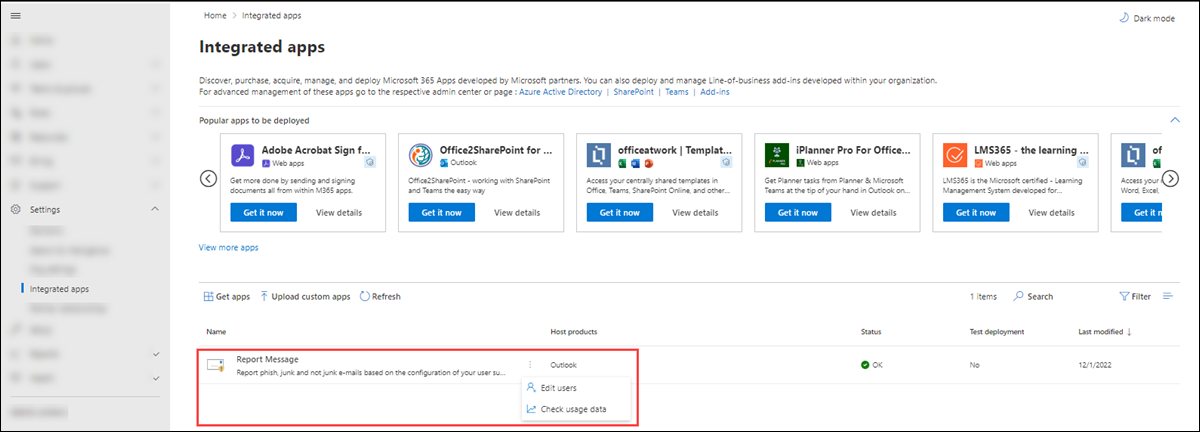View details of iPlanner Pro
The image size is (1200, 432).
tap(873, 212)
